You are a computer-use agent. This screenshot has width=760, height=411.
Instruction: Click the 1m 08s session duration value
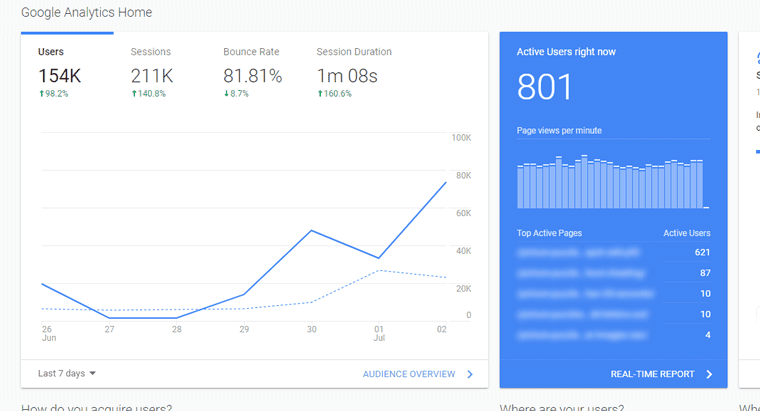pyautogui.click(x=347, y=76)
